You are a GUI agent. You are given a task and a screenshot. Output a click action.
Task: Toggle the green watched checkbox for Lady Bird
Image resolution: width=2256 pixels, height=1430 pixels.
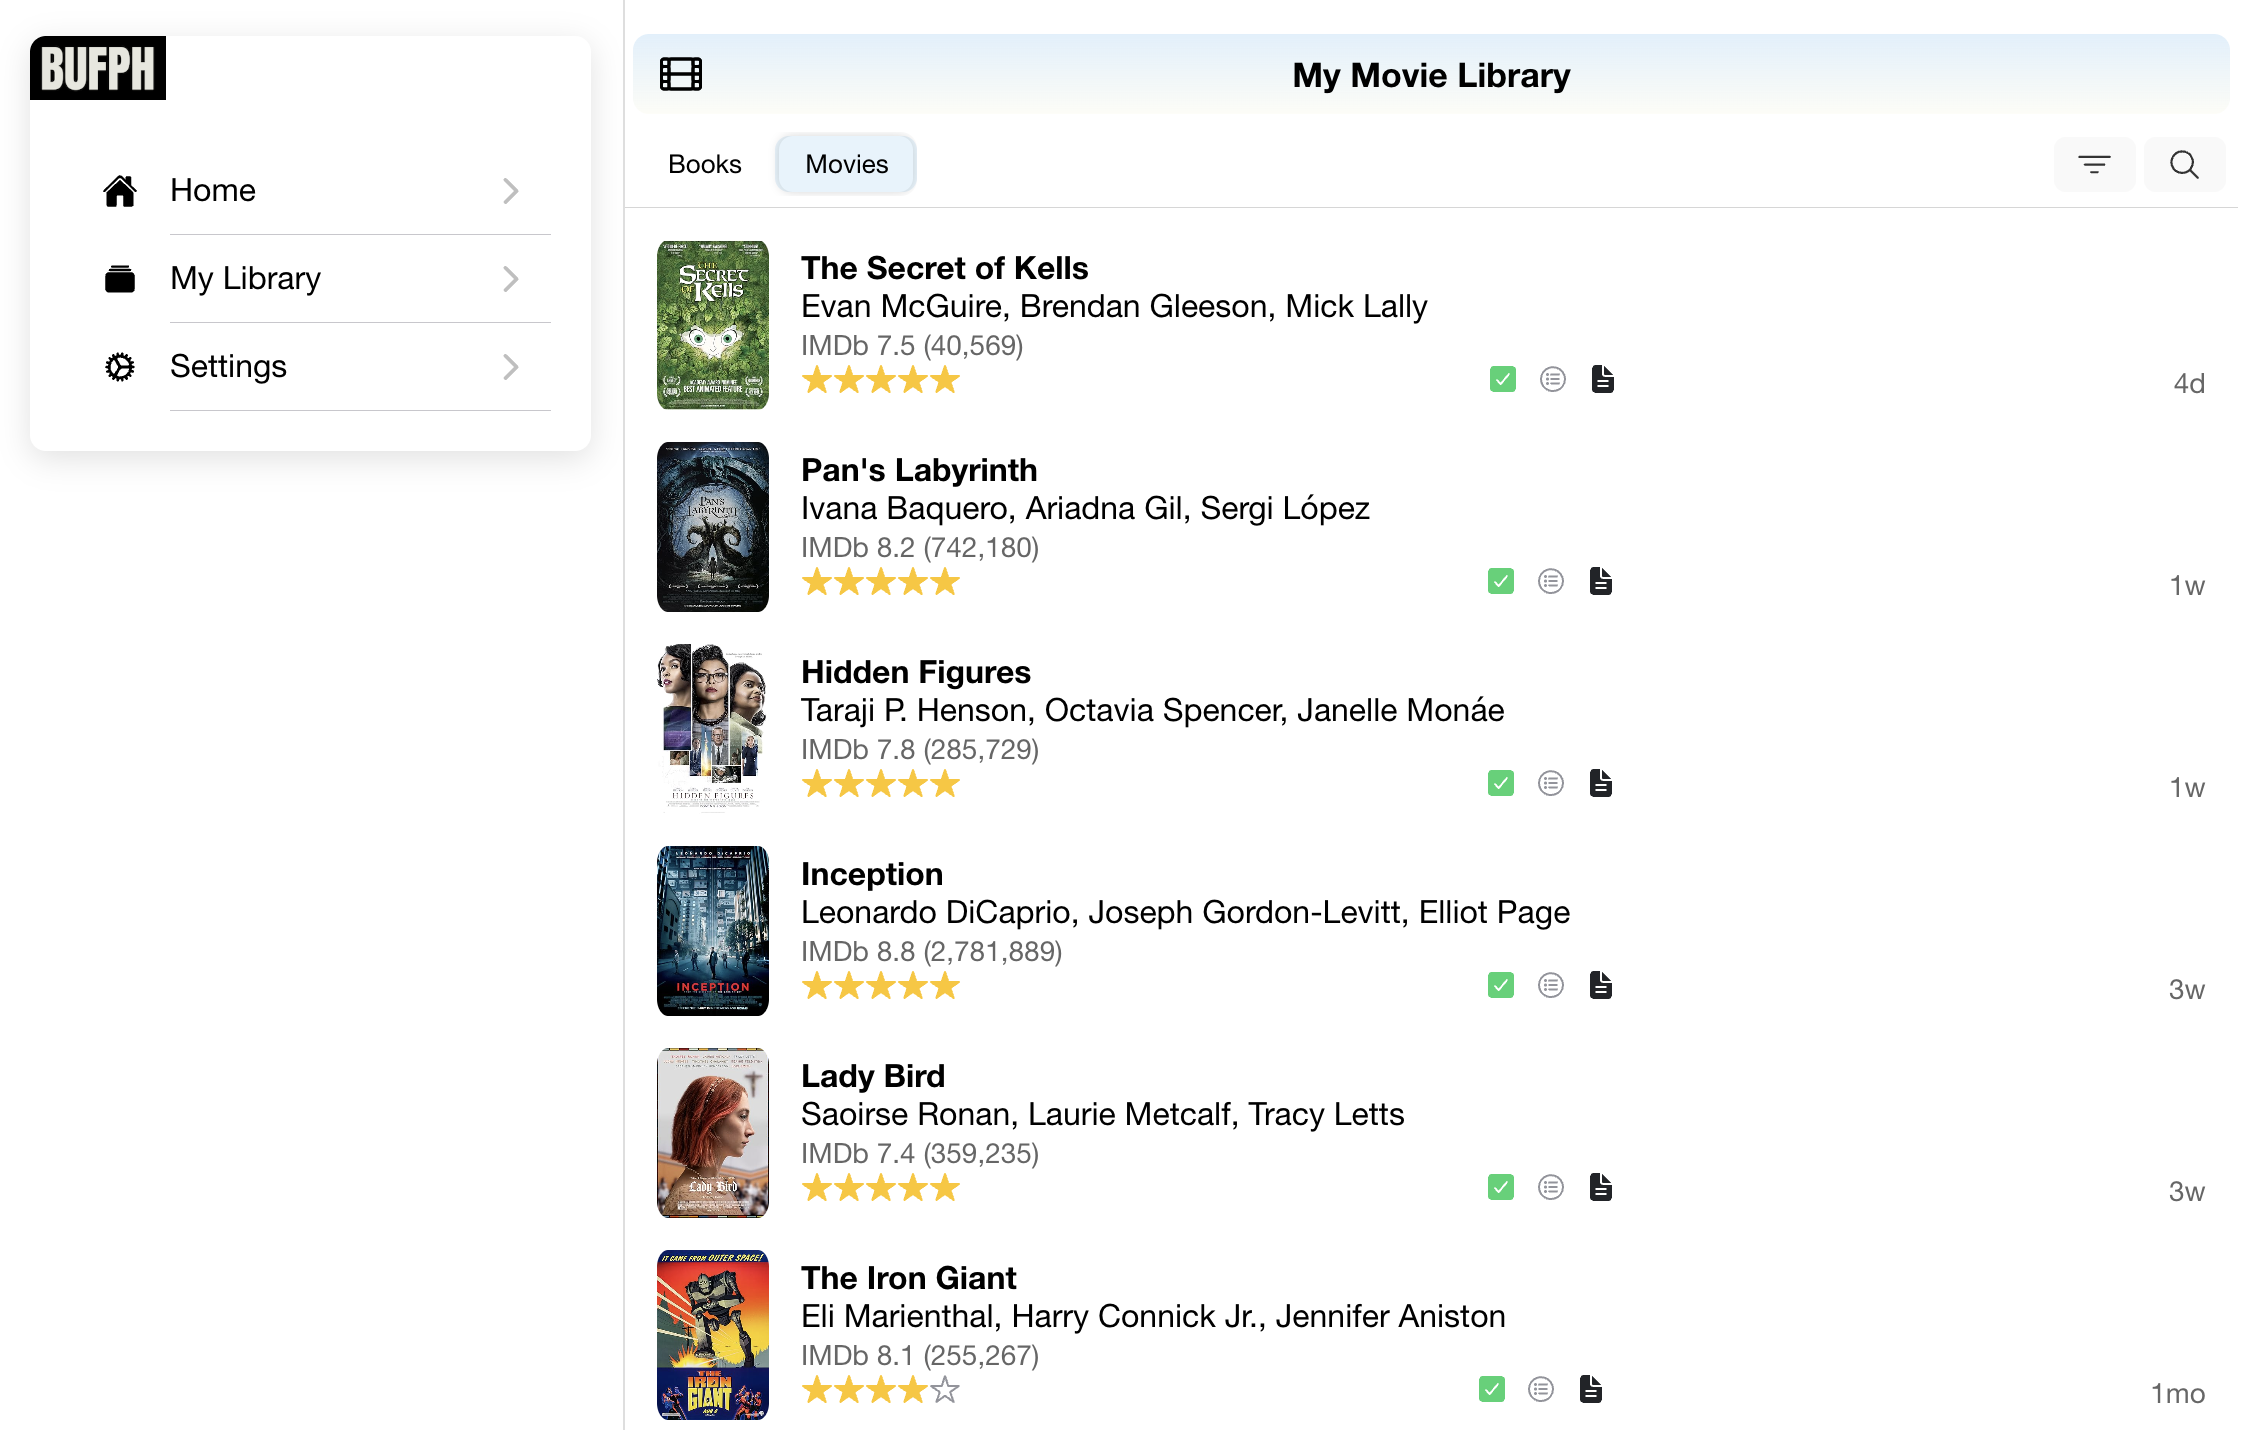[1501, 1187]
